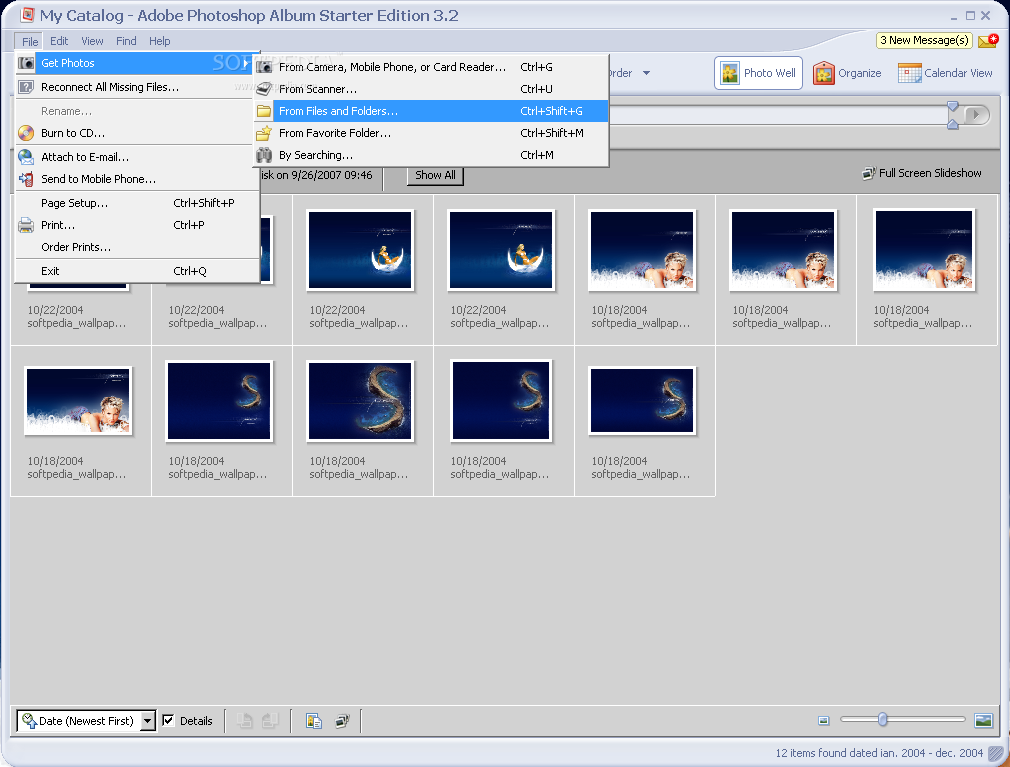Click the window resize grip in the corner
Viewport: 1010px width, 767px height.
click(x=996, y=753)
